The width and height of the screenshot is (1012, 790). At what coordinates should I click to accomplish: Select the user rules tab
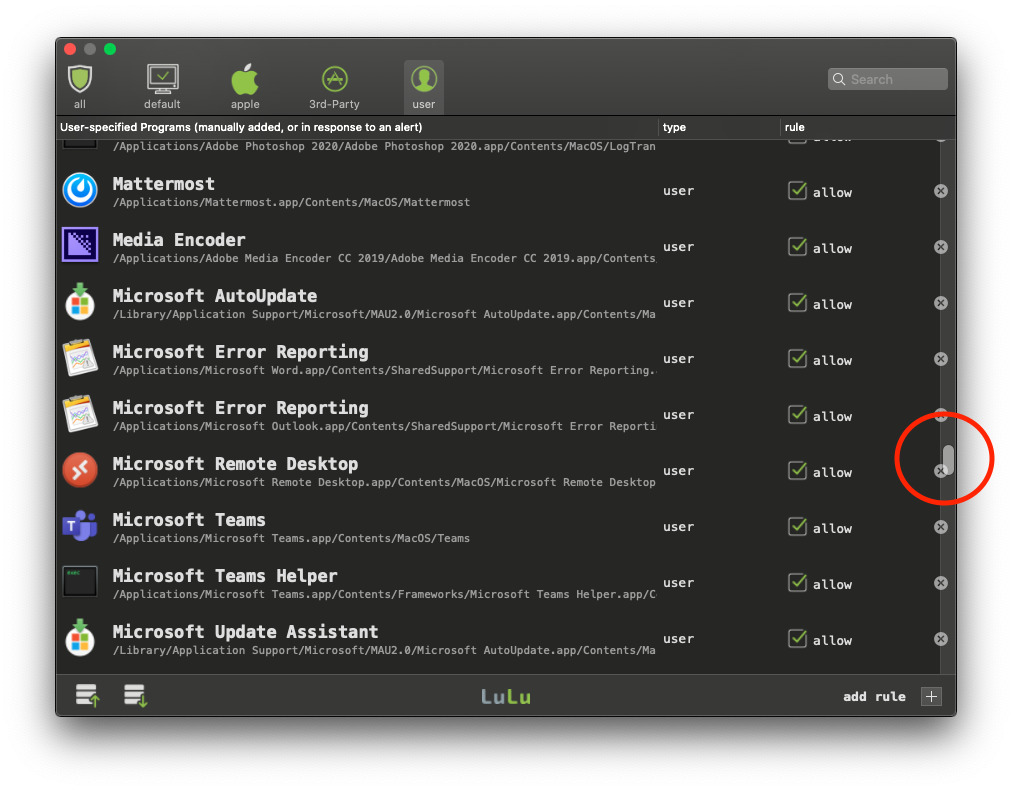(x=424, y=86)
